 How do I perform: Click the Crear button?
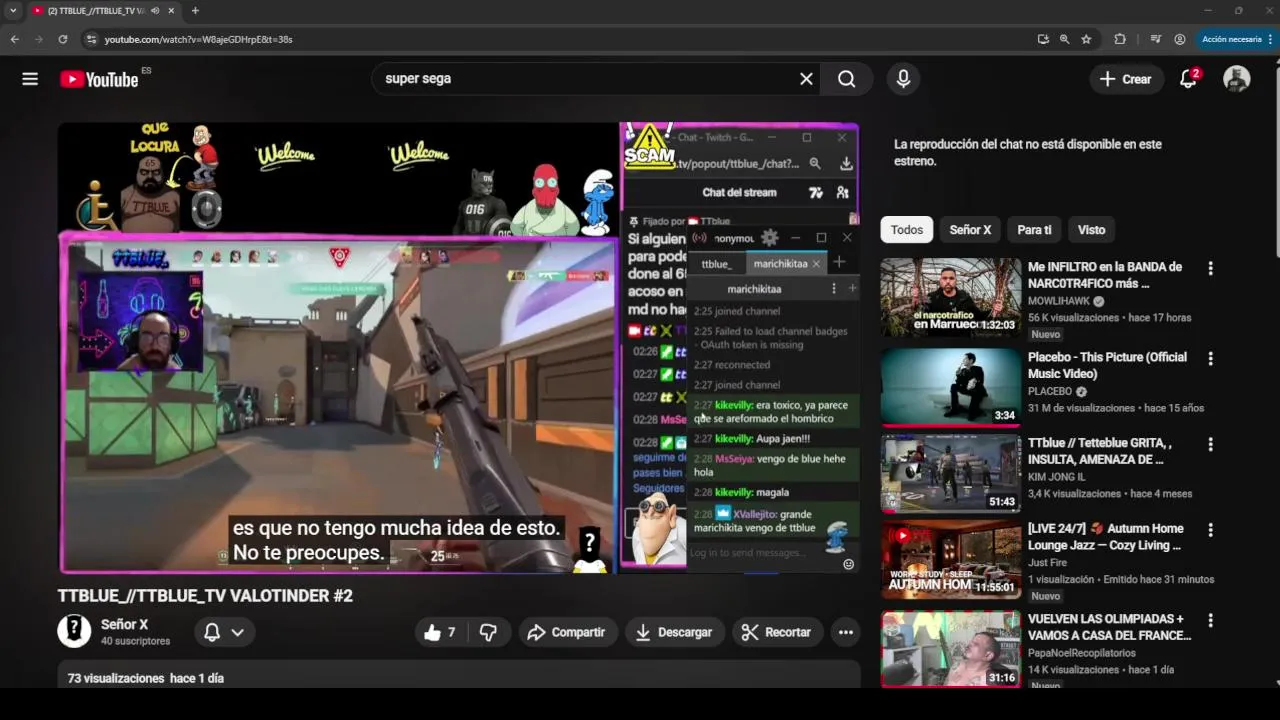(1126, 79)
